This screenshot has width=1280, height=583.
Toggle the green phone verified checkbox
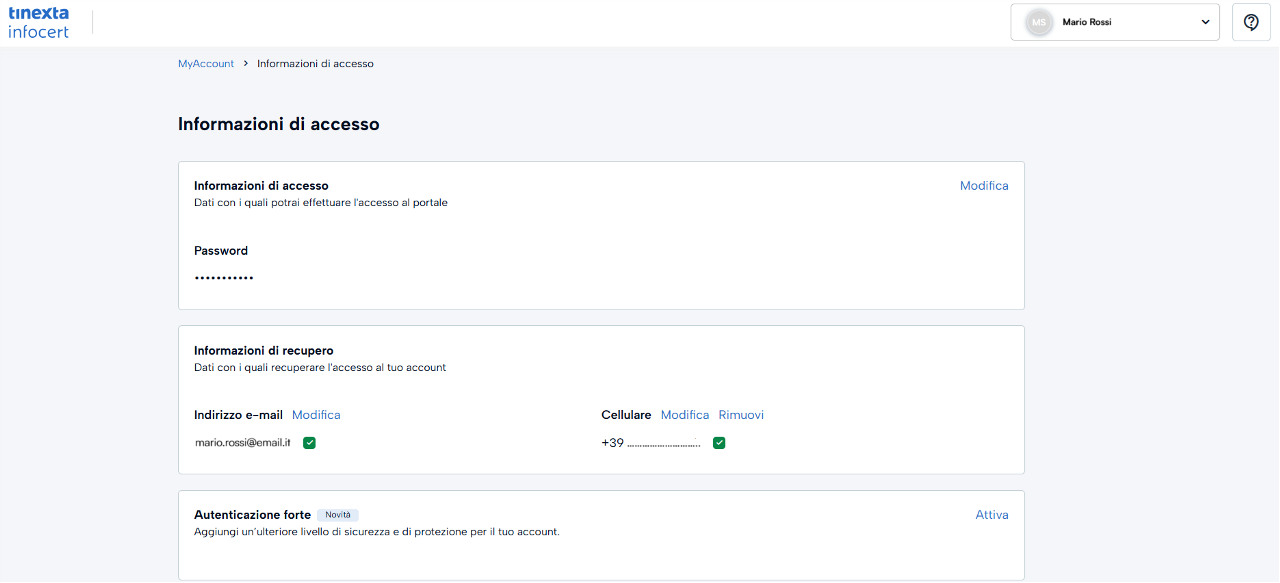719,443
